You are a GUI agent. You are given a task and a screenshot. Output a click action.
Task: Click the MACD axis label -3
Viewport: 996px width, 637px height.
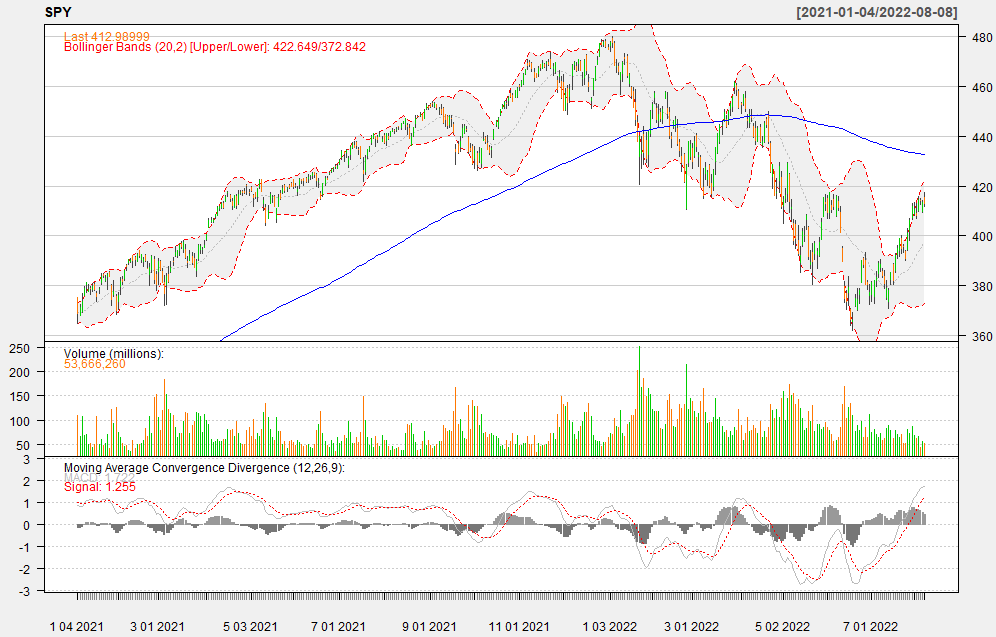pyautogui.click(x=24, y=592)
